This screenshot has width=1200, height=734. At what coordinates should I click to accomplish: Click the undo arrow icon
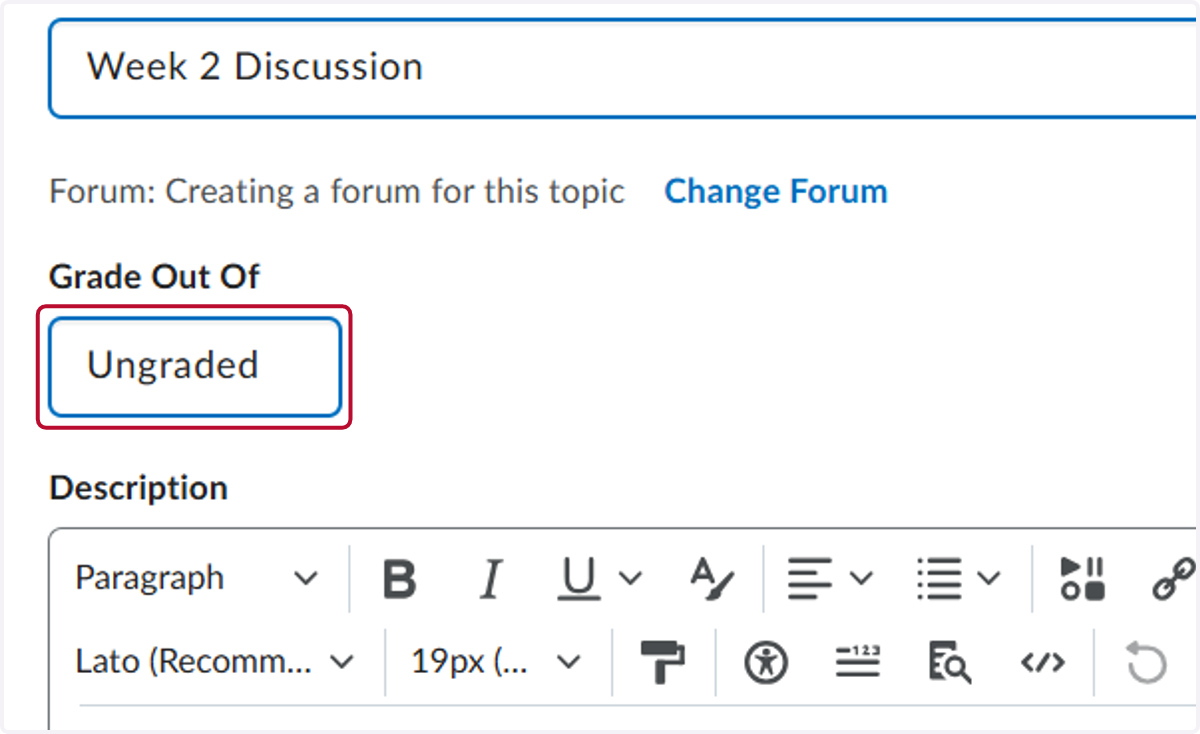pos(1146,662)
